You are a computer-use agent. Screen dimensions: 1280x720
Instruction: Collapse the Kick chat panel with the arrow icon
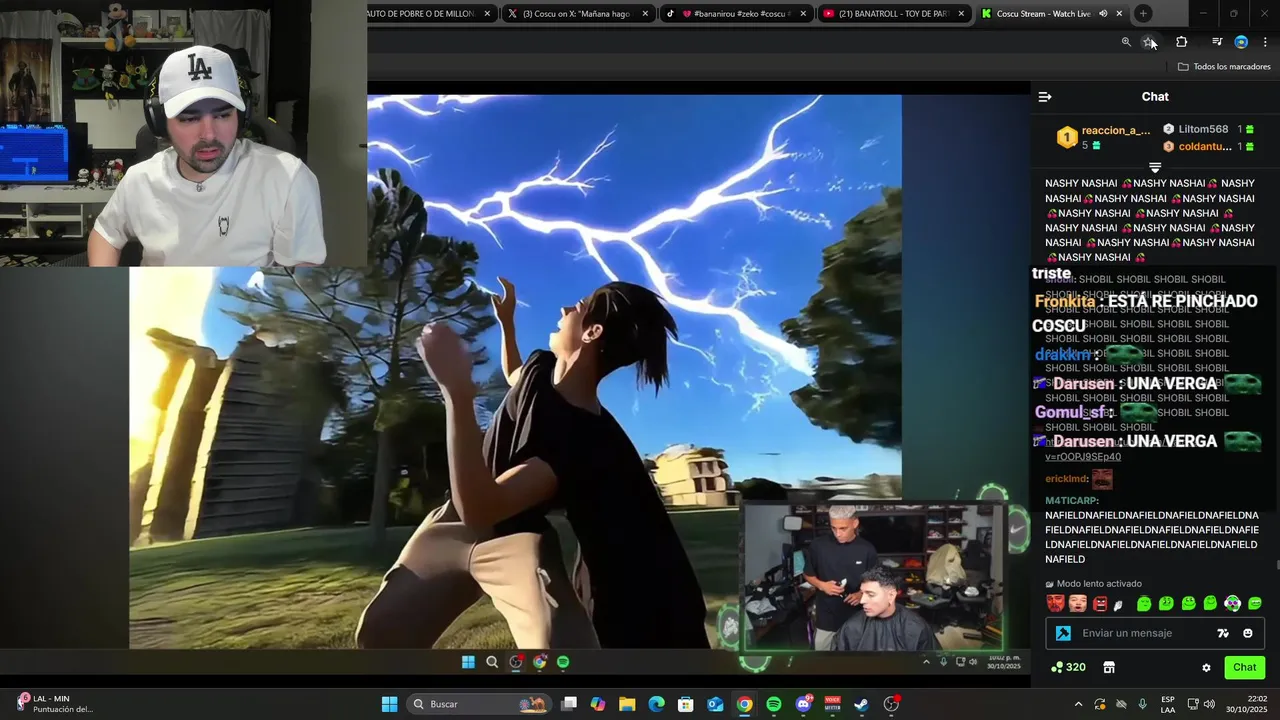click(x=1045, y=97)
